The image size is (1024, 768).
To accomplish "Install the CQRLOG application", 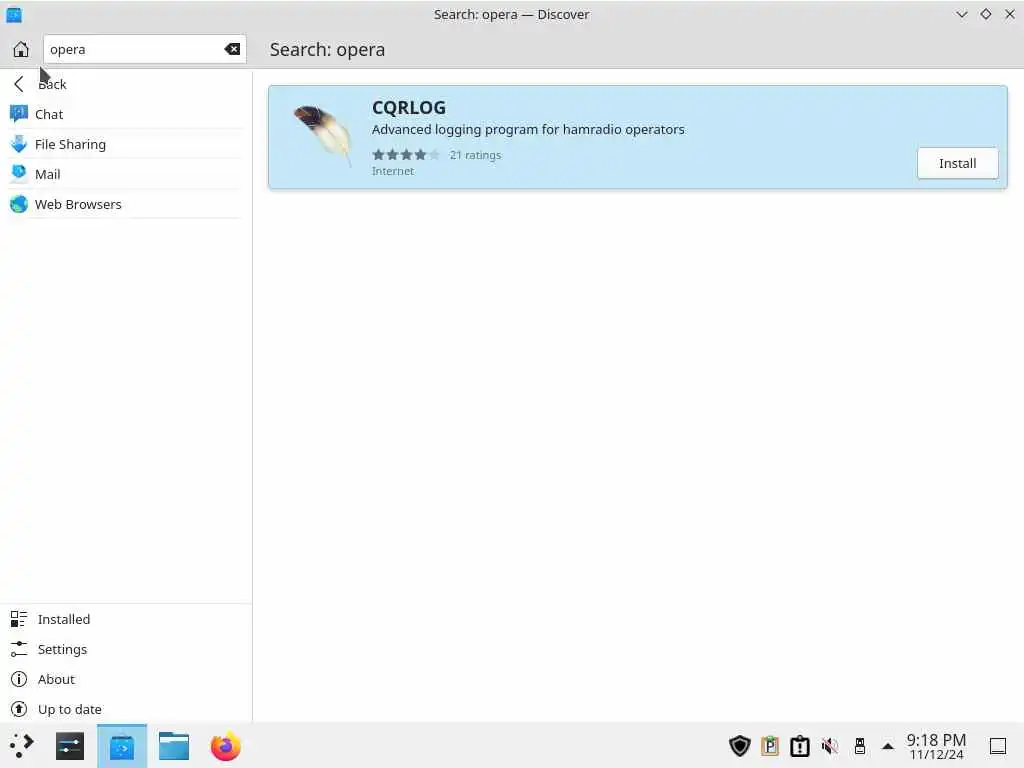I will 957,163.
